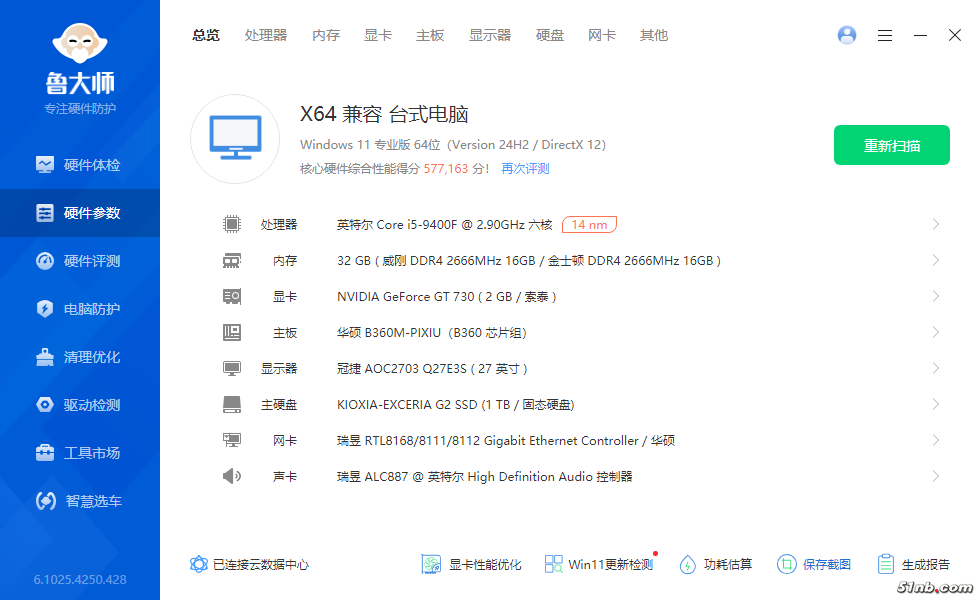
Task: Select 硬件参数 sidebar item
Action: [x=79, y=213]
